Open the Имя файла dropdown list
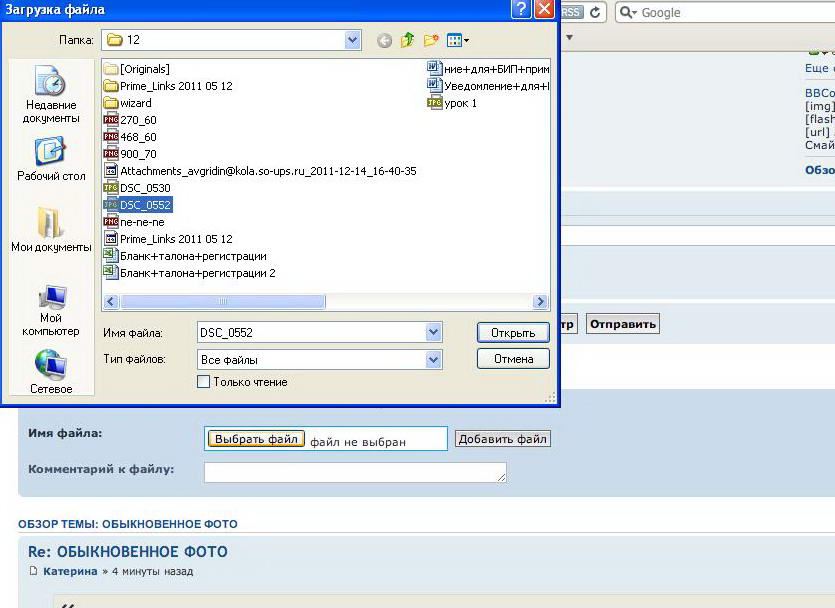 [x=433, y=332]
